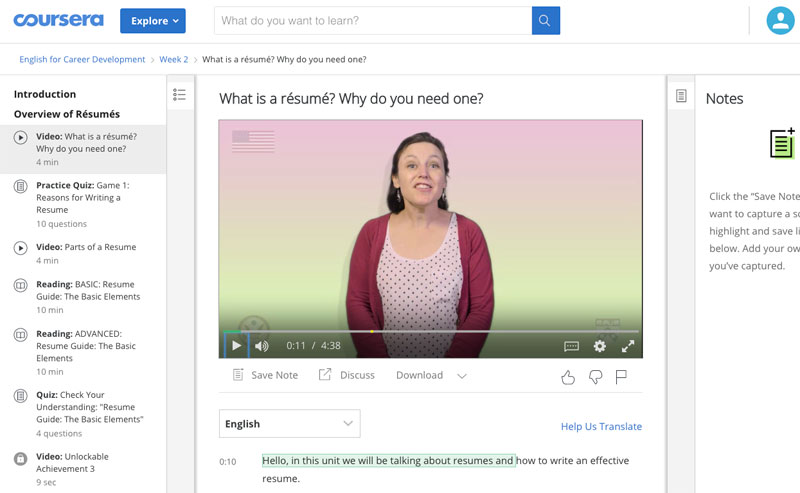Click the thumbs up like icon
Screen dimensions: 800x493
[x=568, y=376]
